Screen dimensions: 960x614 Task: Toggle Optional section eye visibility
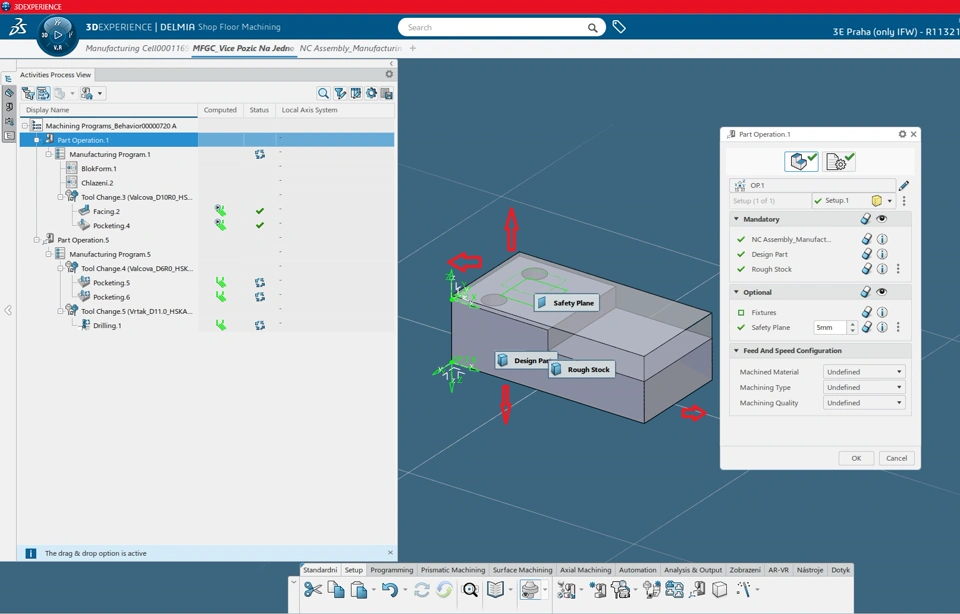tap(882, 292)
